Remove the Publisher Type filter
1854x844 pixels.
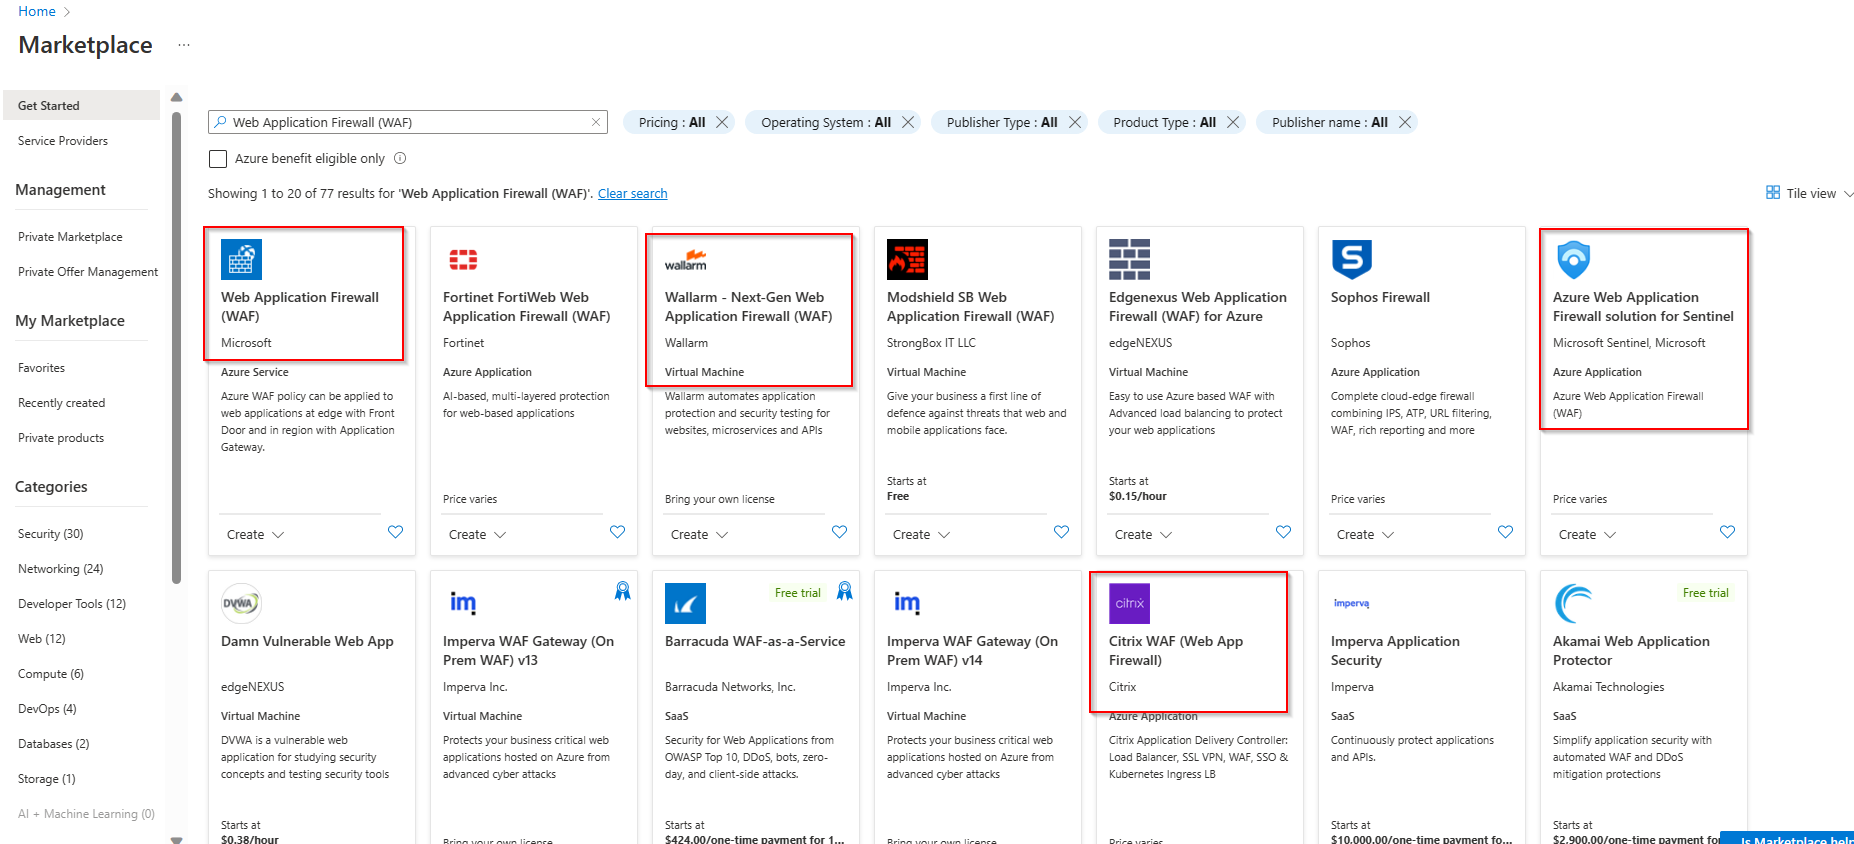tap(1075, 122)
